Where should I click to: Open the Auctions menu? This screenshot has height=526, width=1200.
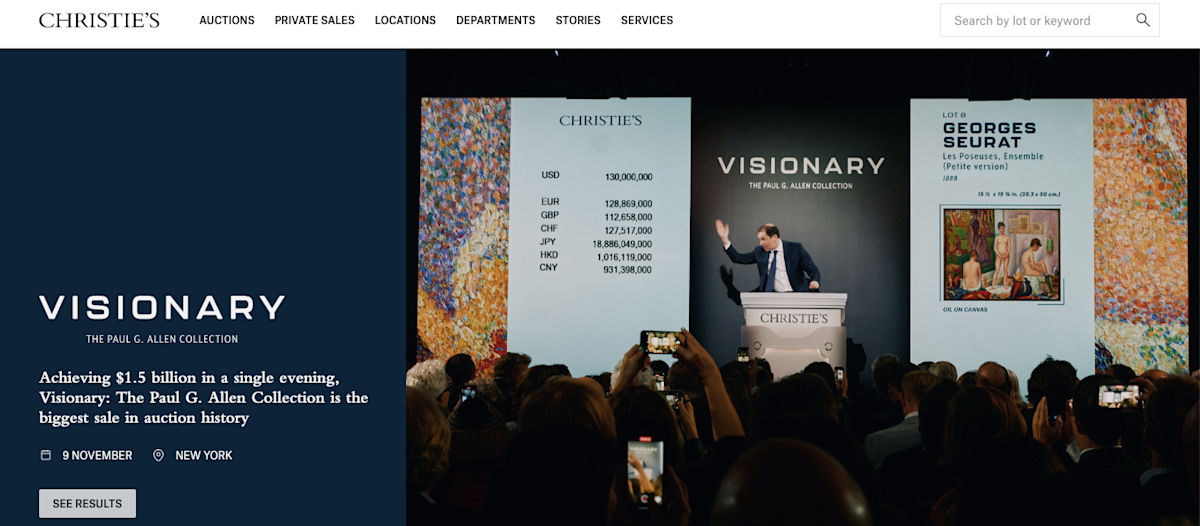[227, 20]
